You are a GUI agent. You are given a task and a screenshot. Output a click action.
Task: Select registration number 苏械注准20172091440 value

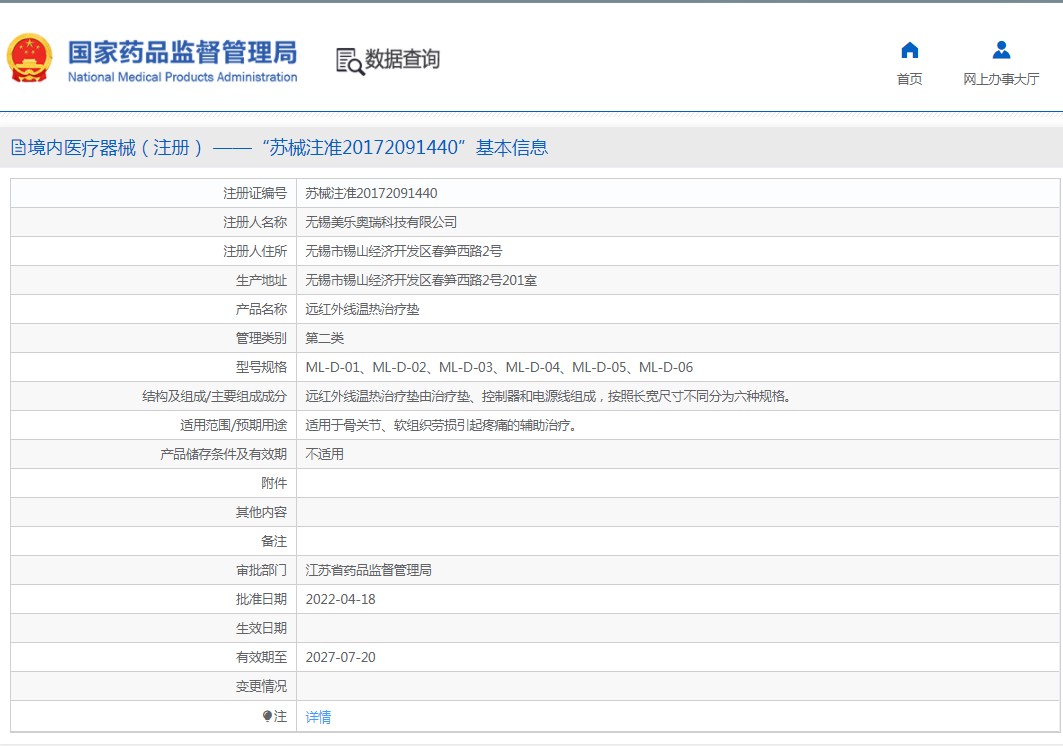click(x=371, y=193)
